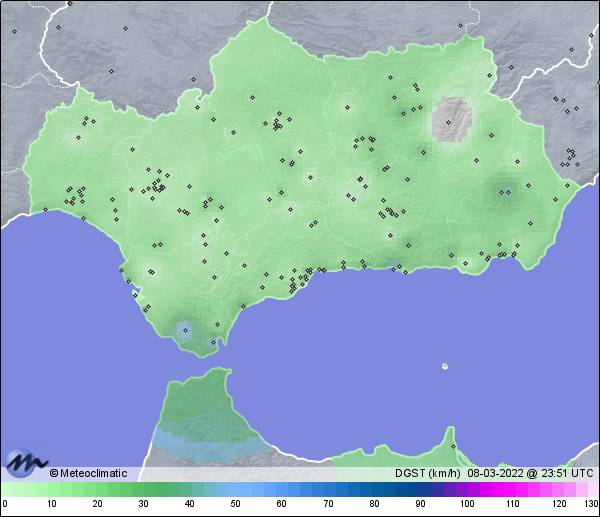Click scale value 50 on legend

click(235, 504)
